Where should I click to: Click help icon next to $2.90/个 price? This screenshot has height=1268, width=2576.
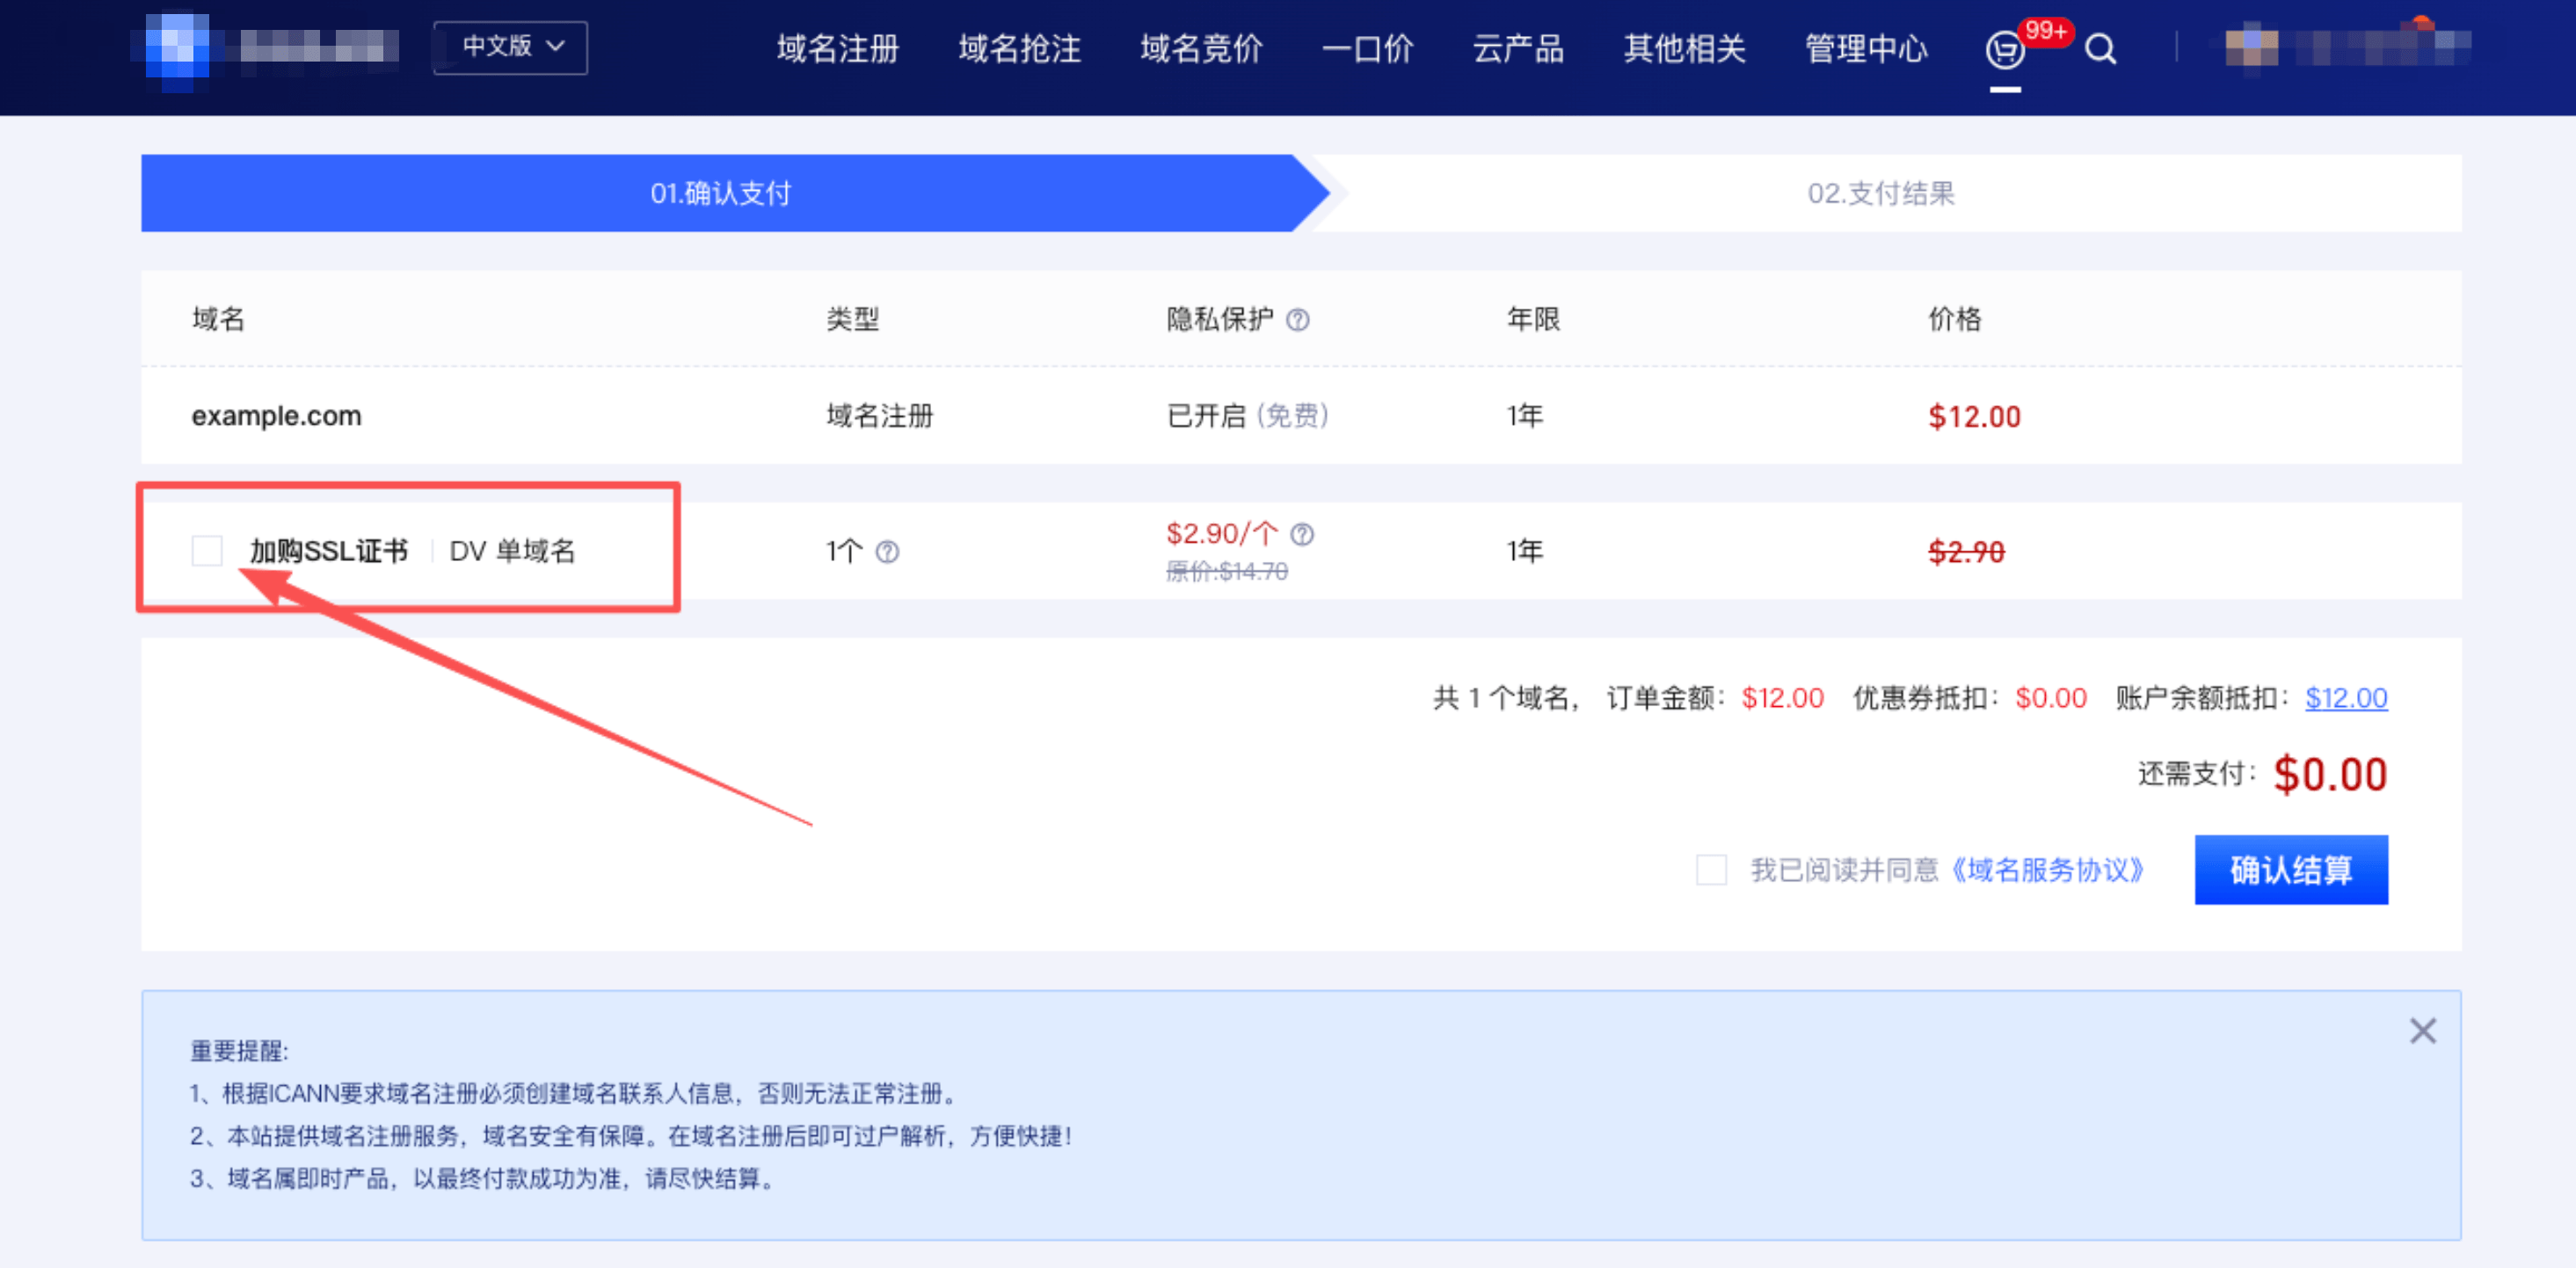(1302, 535)
